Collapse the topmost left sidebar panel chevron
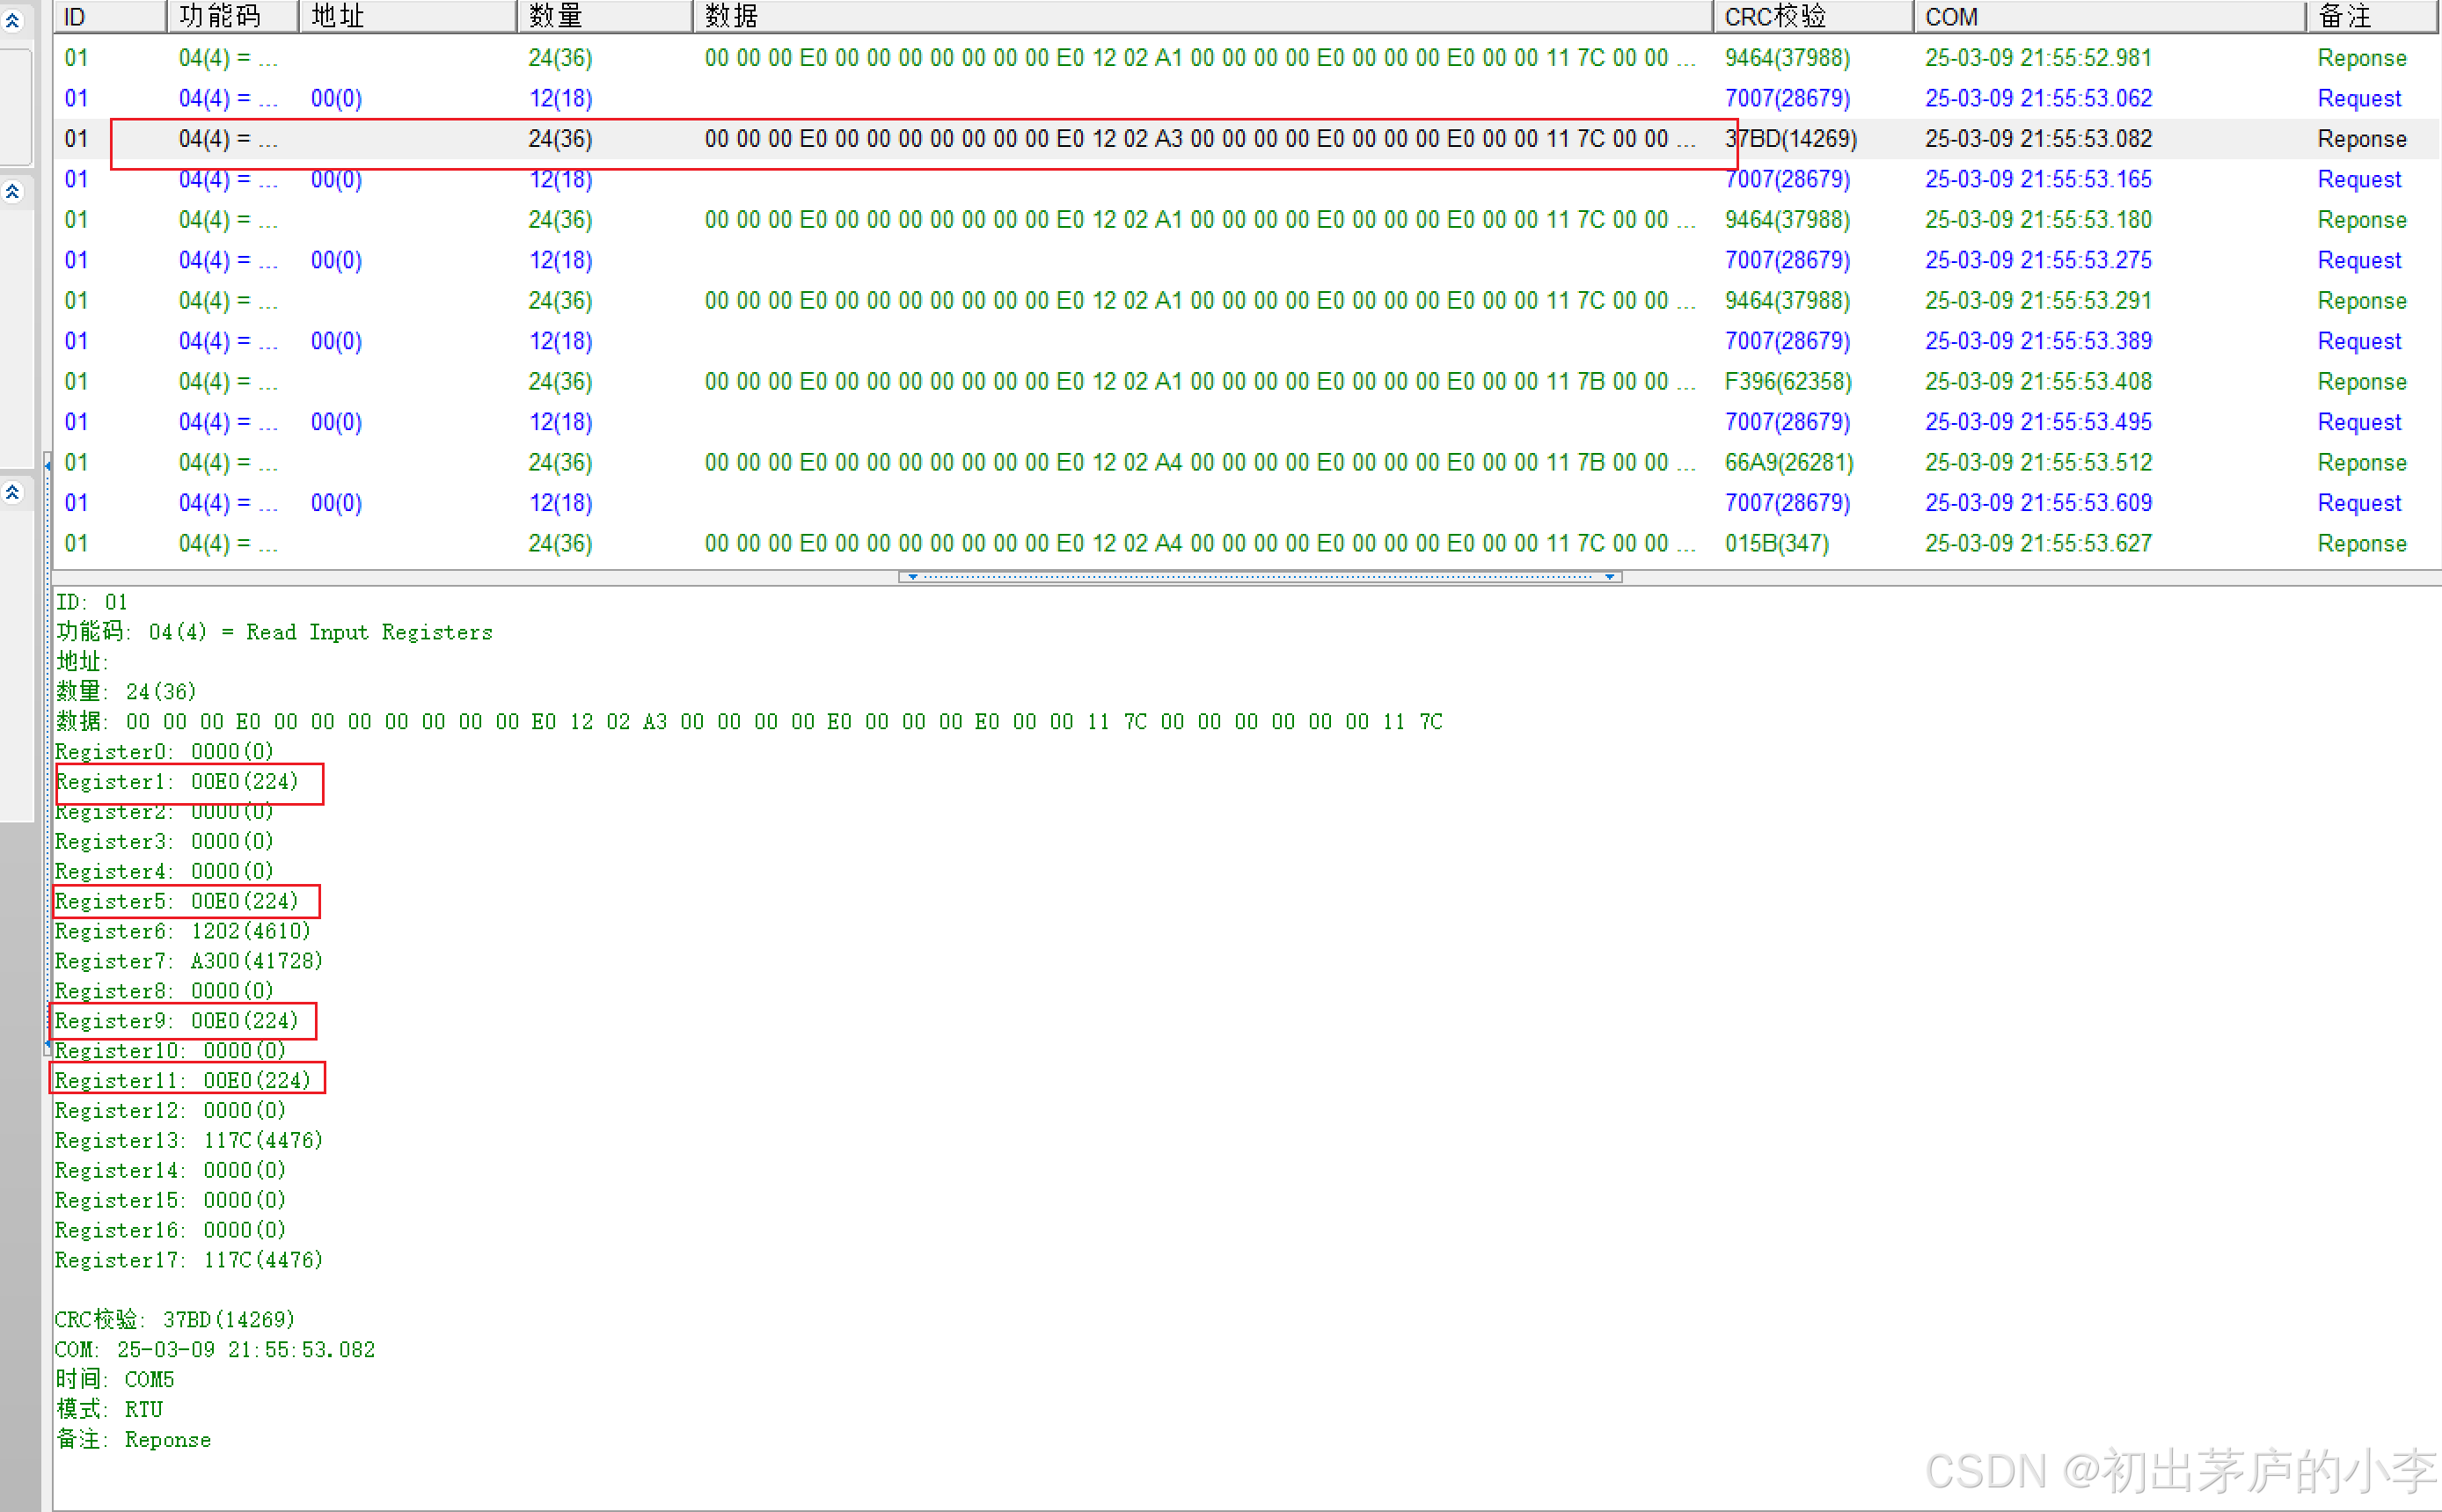Screen dimensions: 2442x1512 (12, 20)
